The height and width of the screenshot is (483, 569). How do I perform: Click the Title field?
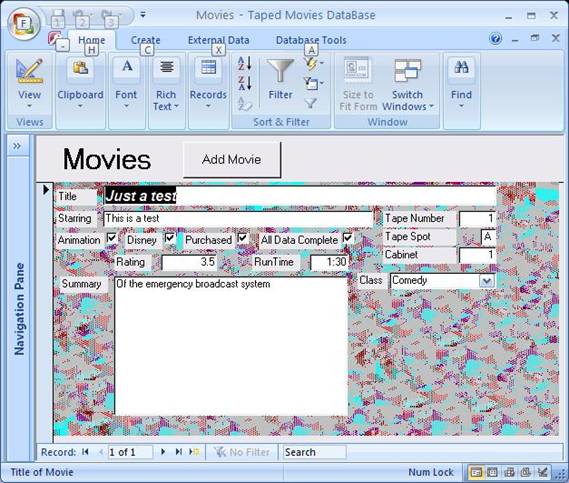pos(300,196)
